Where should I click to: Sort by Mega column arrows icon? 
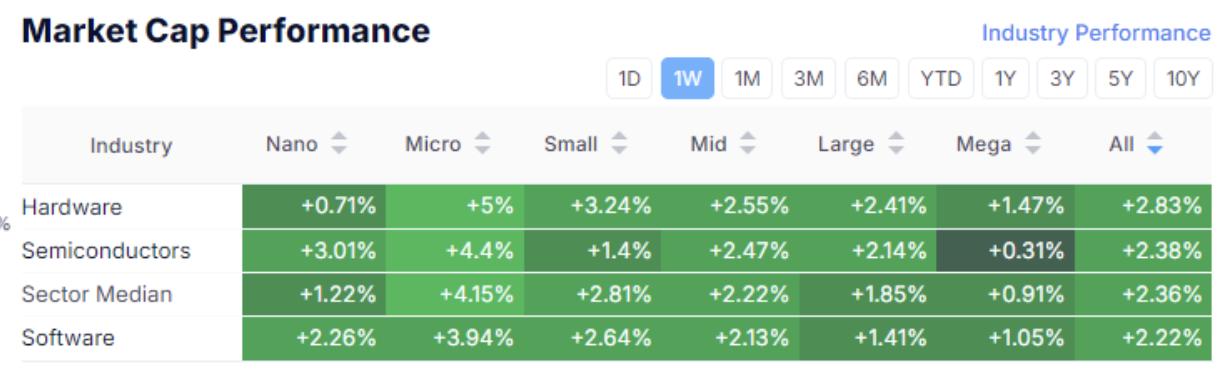pyautogui.click(x=1033, y=144)
